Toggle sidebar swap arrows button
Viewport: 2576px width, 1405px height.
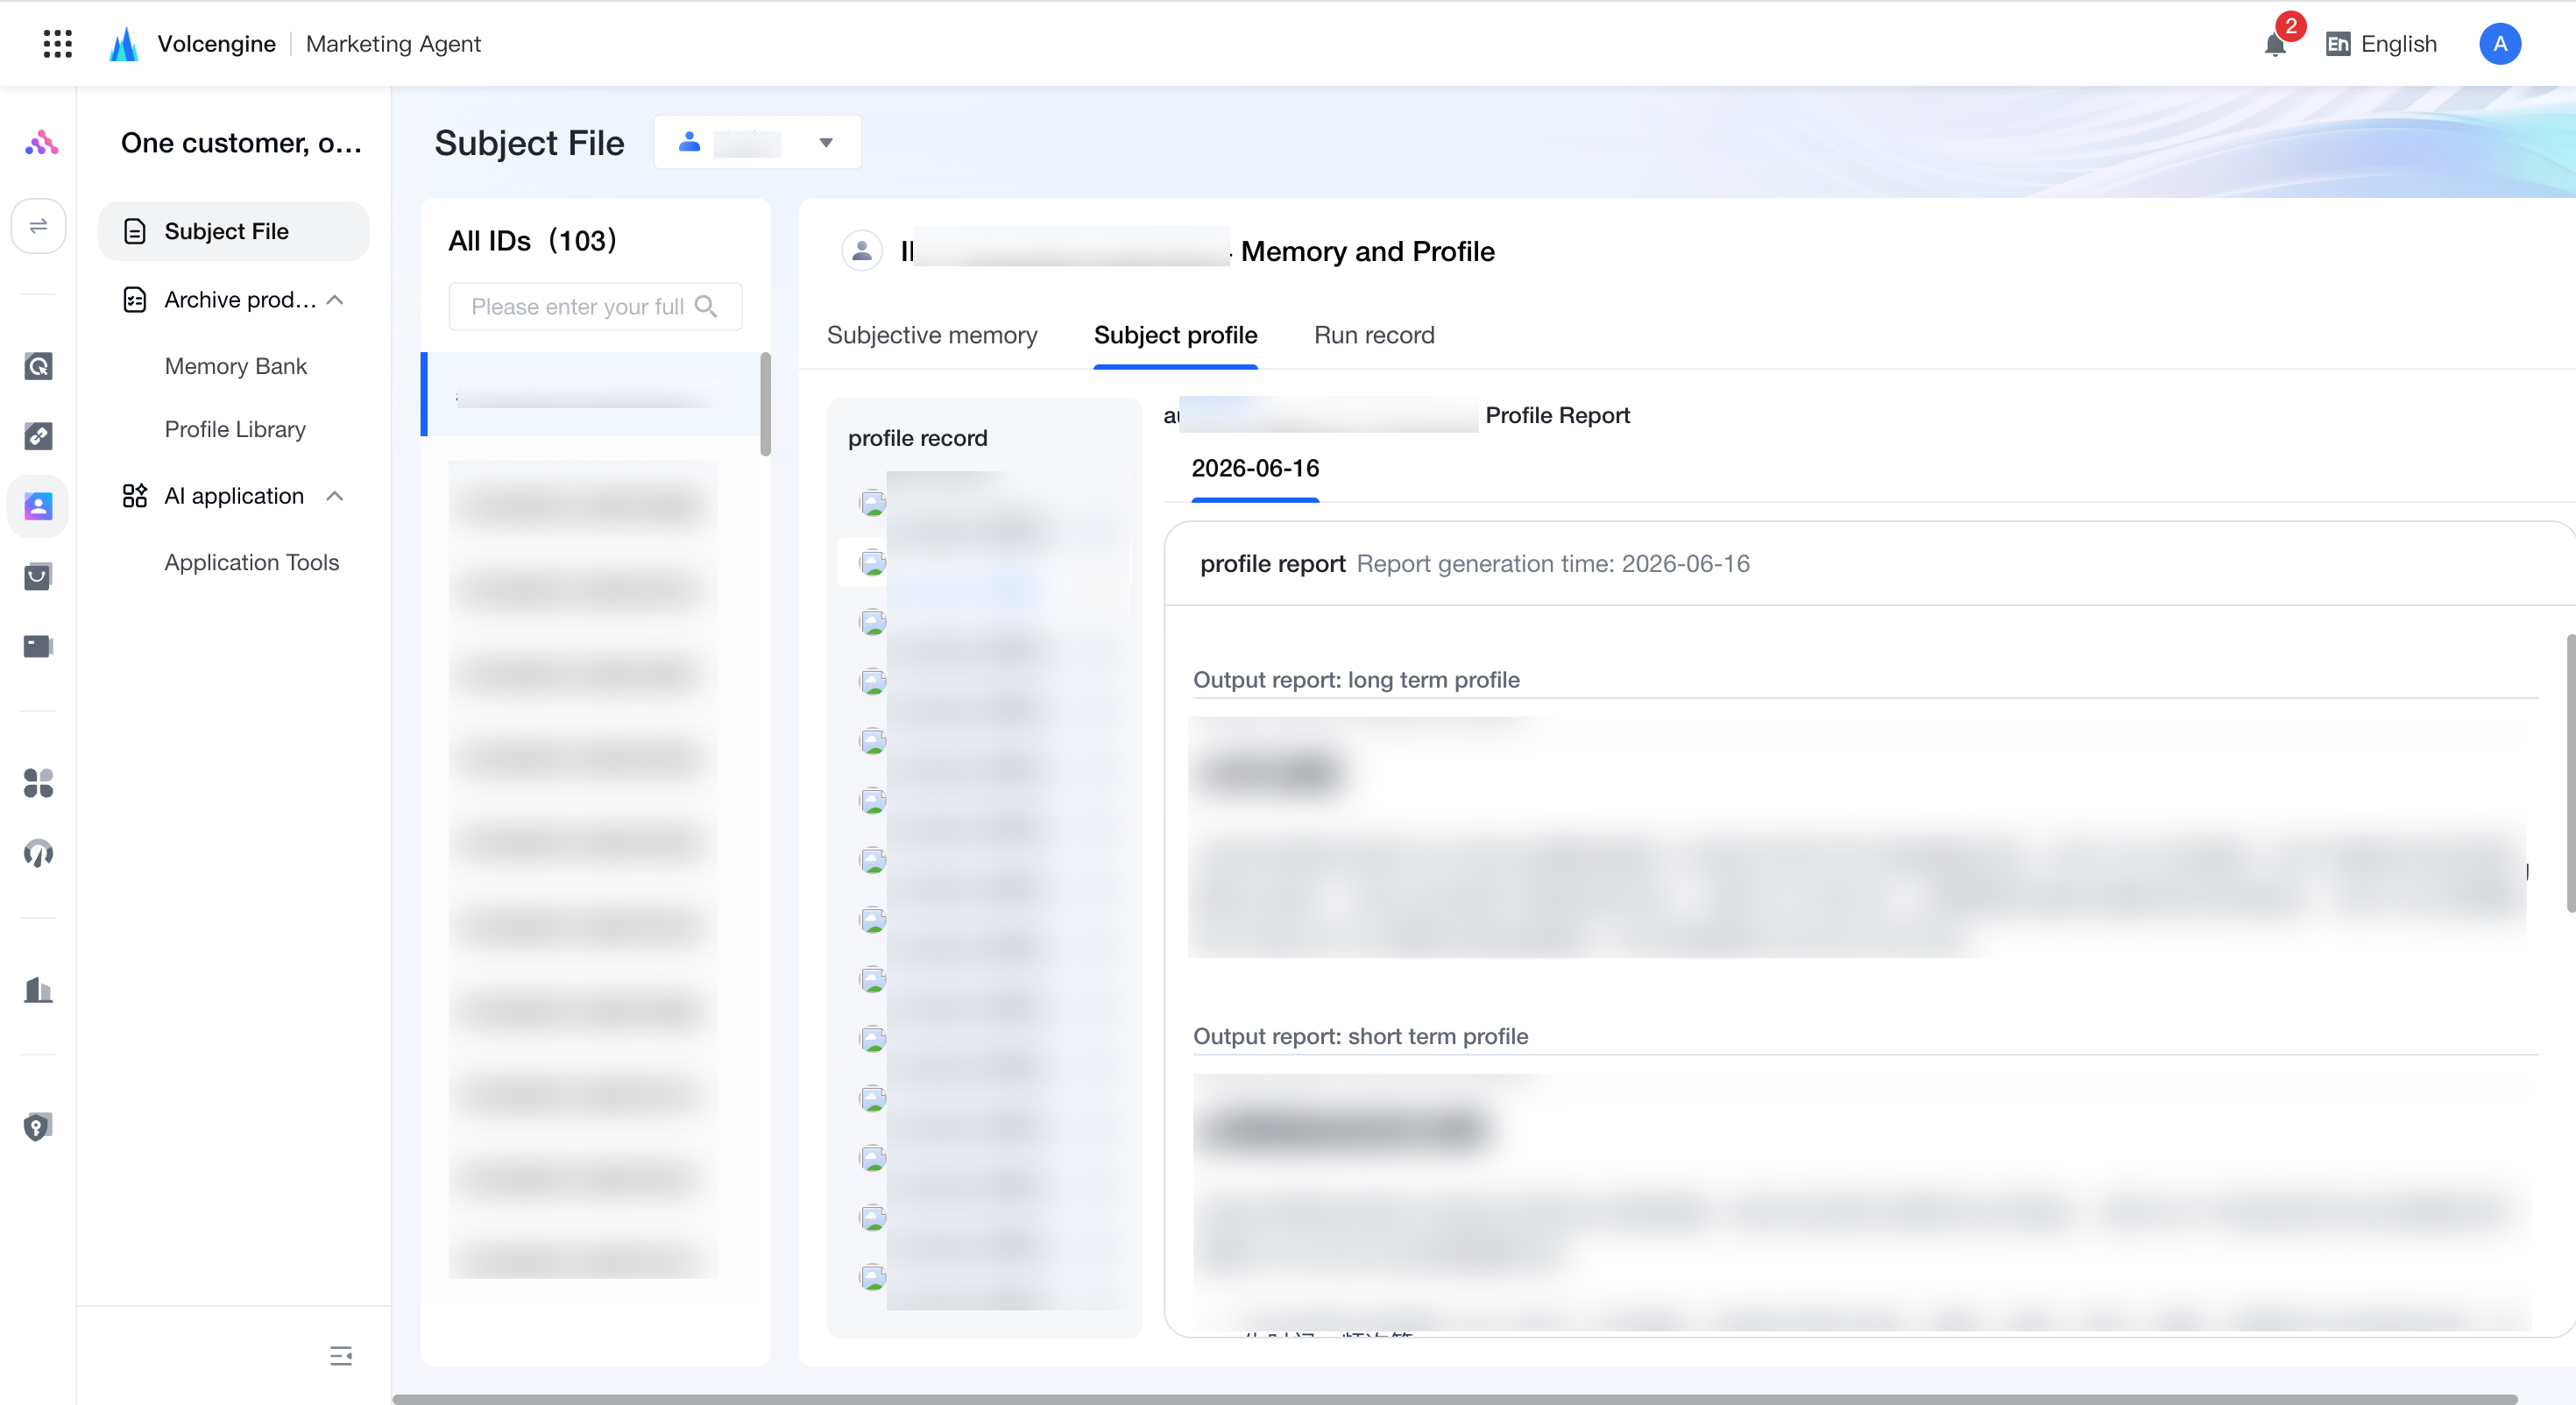coord(38,225)
